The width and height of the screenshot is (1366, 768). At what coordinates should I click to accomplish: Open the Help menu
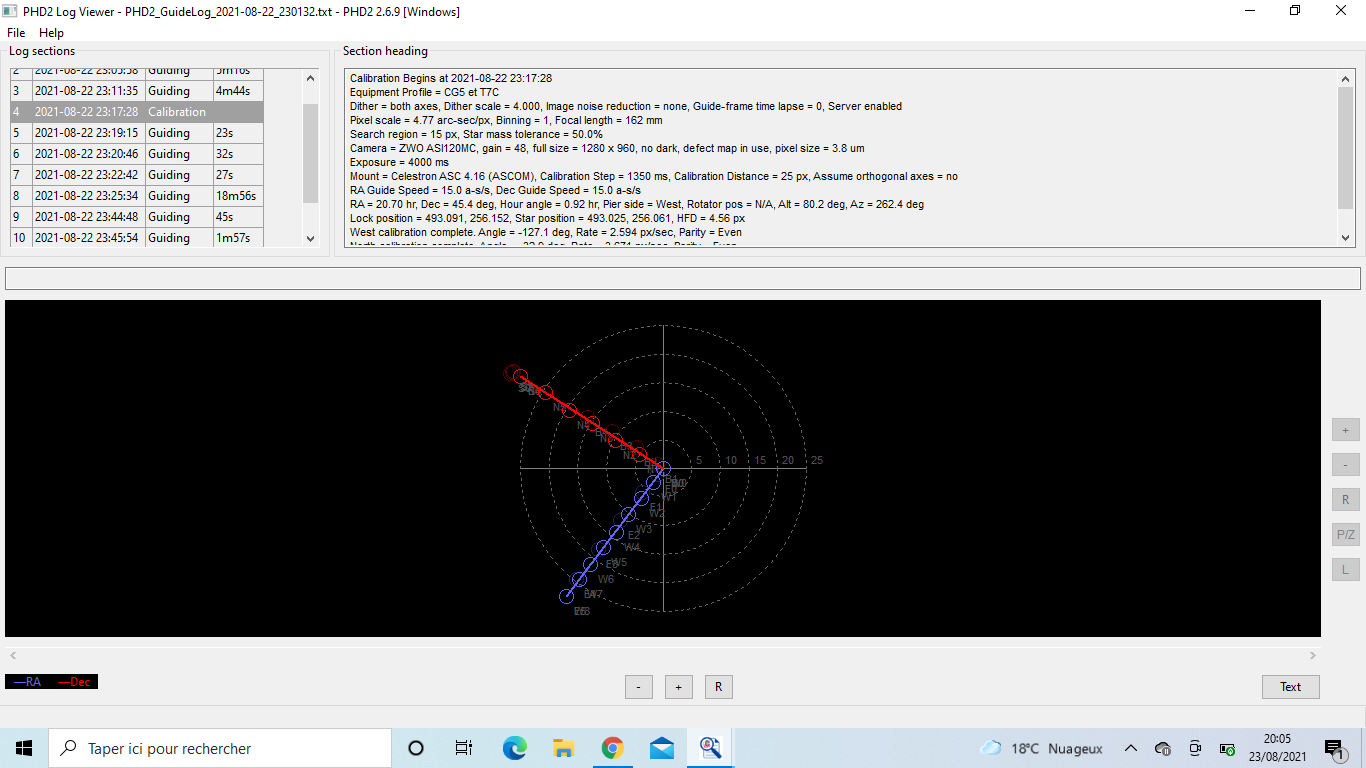(x=51, y=33)
